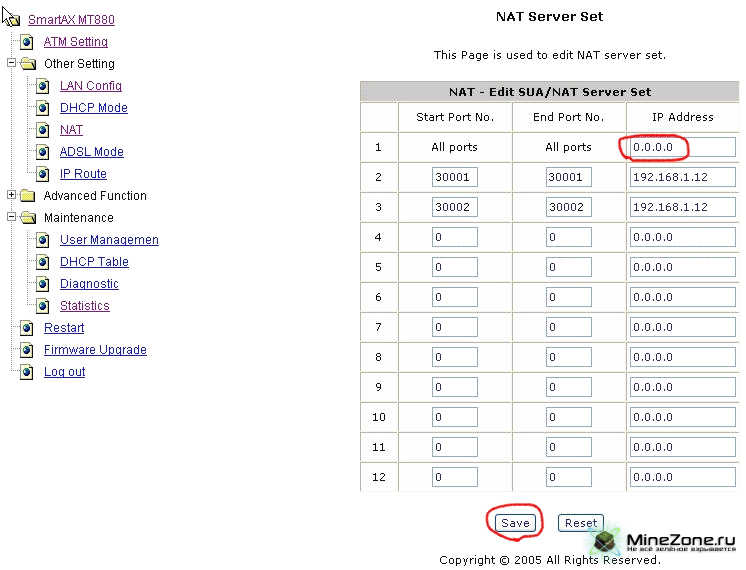Click the icon next to NAT link
The width and height of the screenshot is (746, 570).
[x=43, y=130]
